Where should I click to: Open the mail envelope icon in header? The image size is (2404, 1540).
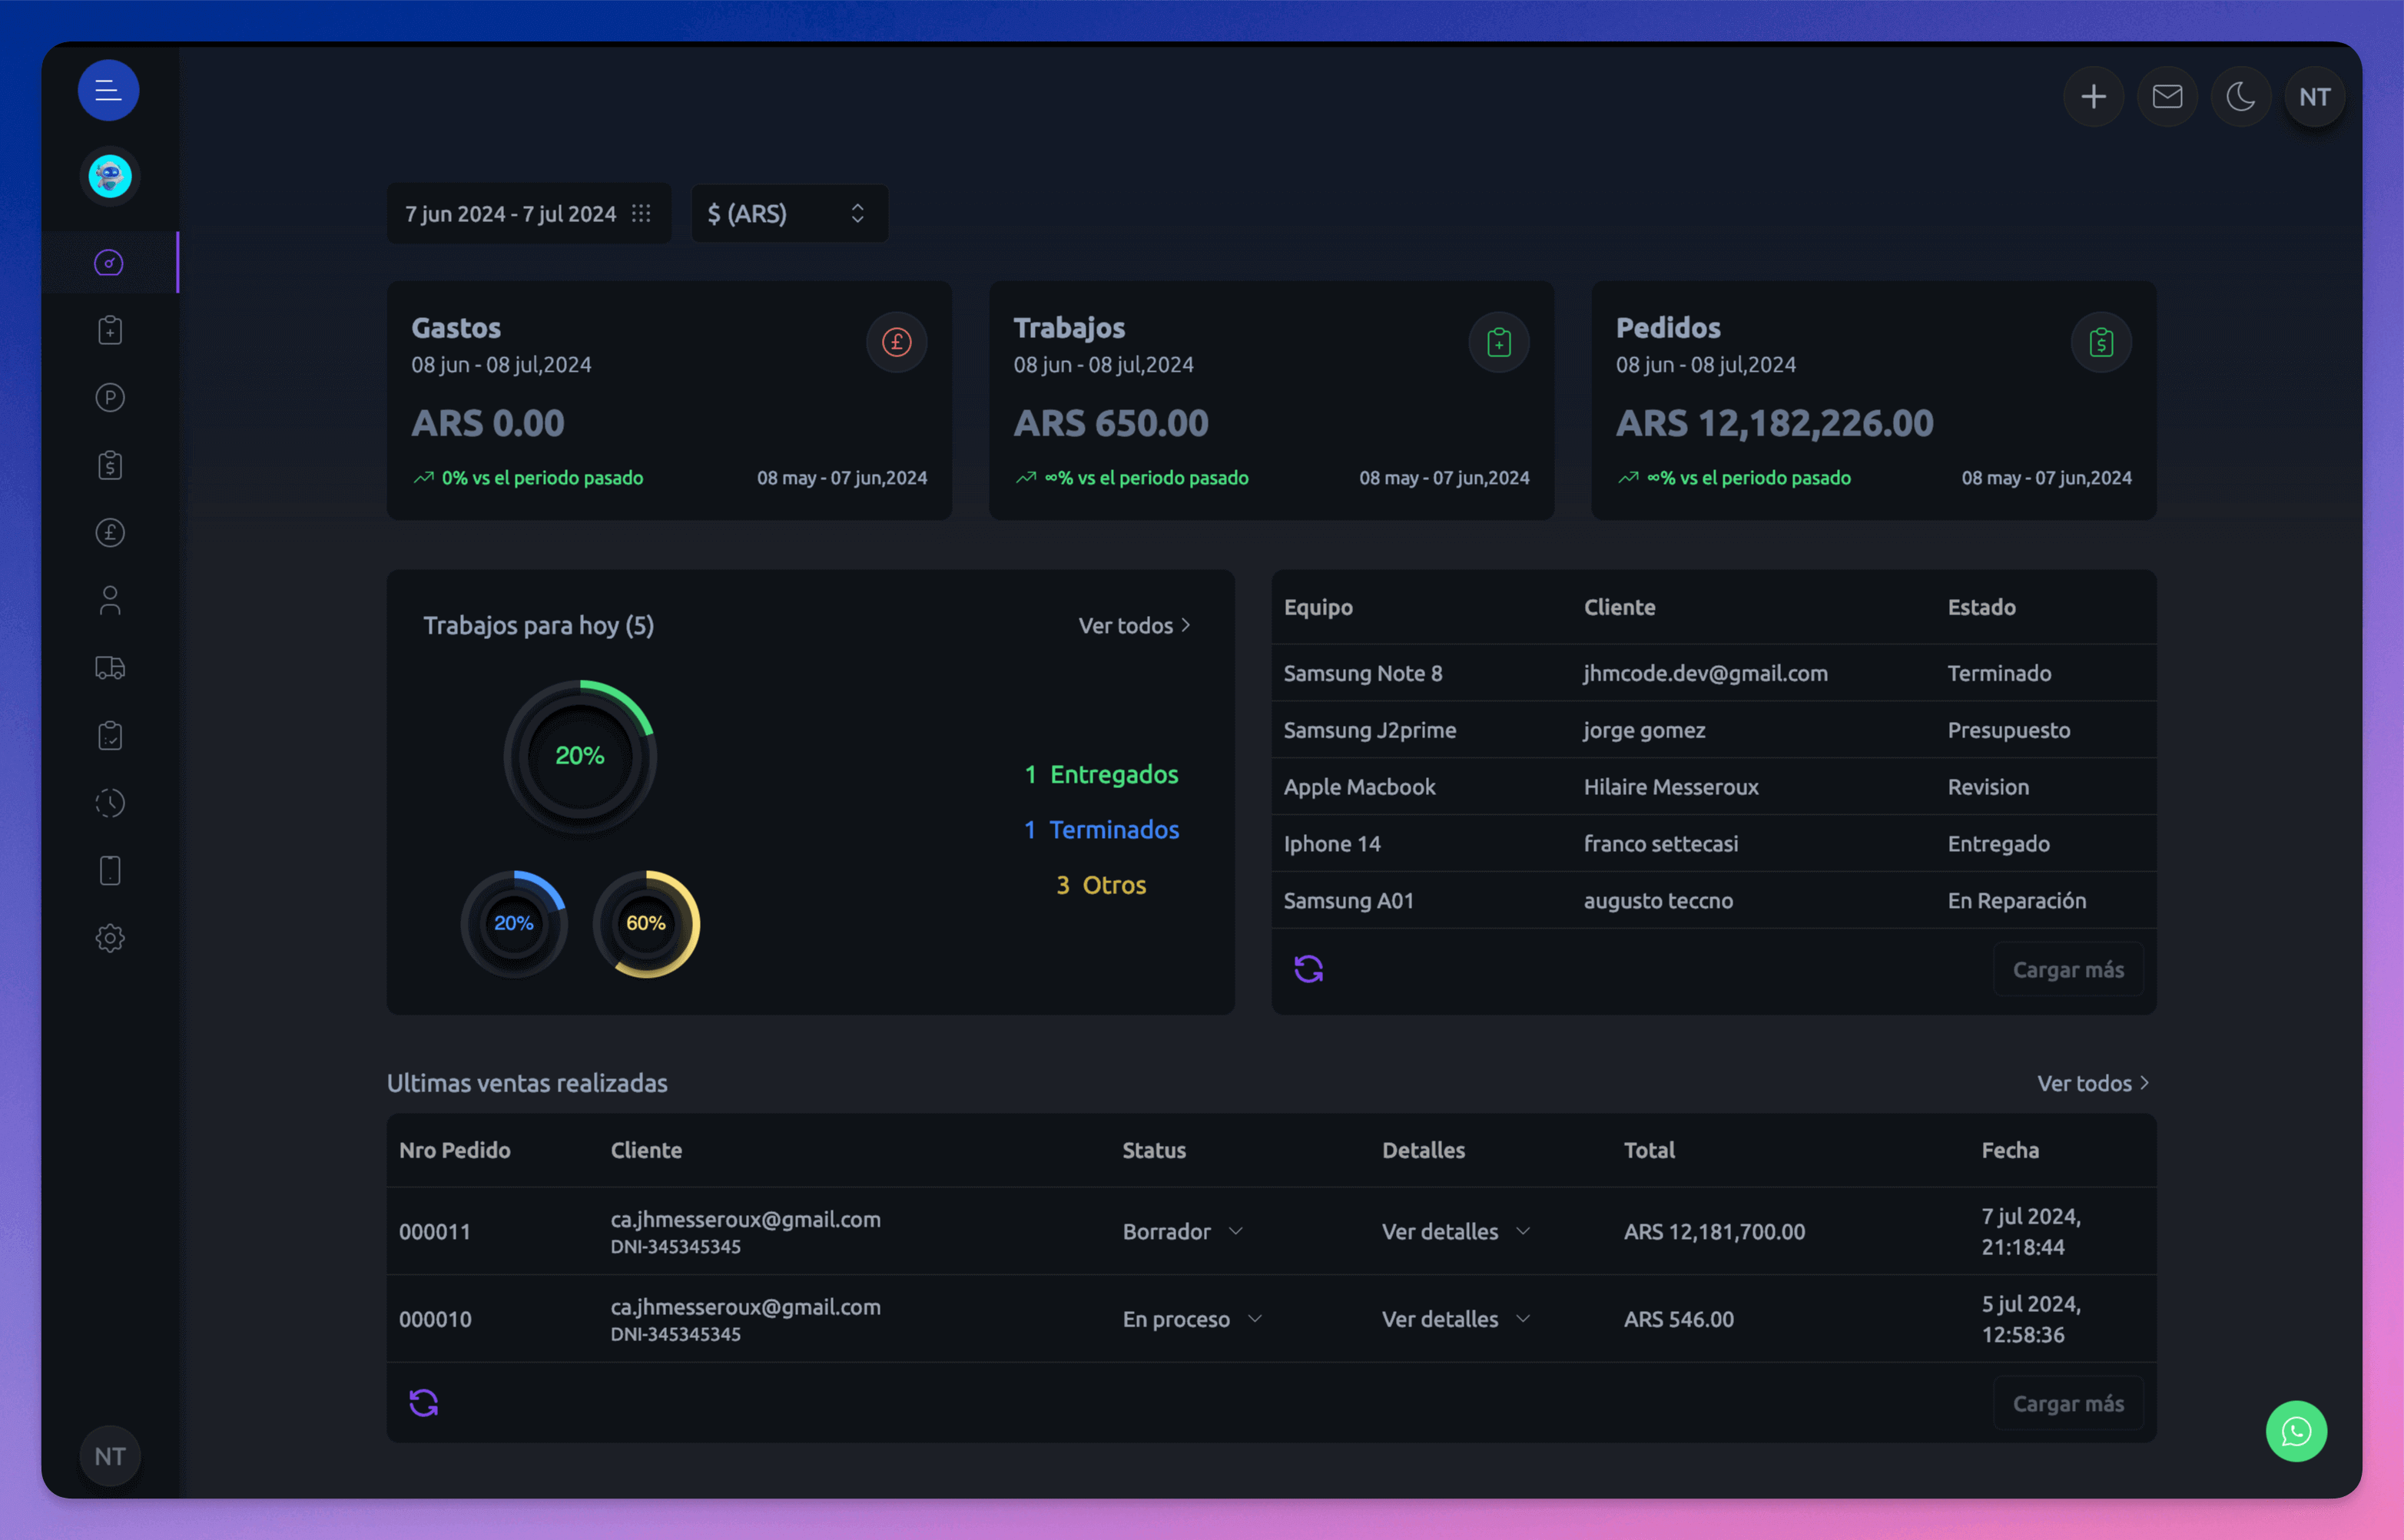tap(2167, 97)
